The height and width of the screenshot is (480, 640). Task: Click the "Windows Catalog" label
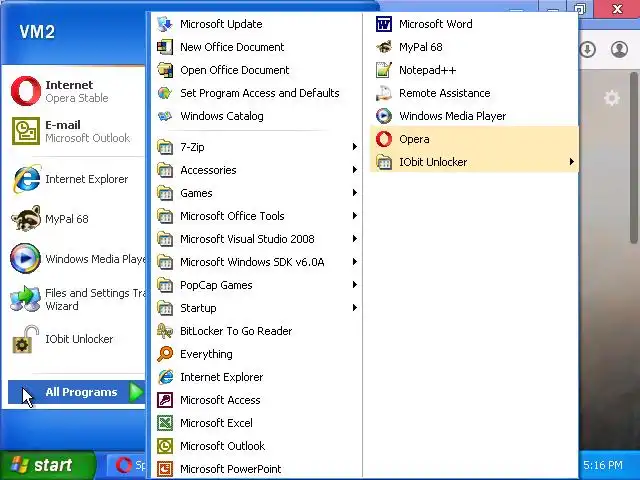(222, 116)
